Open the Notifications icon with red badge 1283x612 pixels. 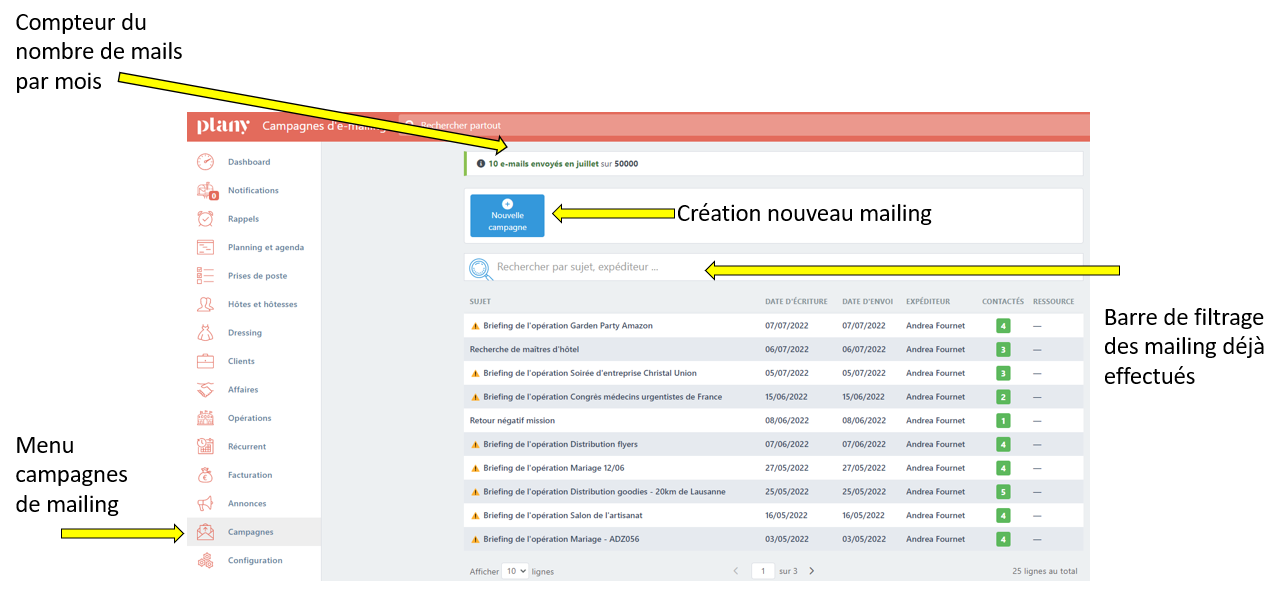pyautogui.click(x=205, y=190)
